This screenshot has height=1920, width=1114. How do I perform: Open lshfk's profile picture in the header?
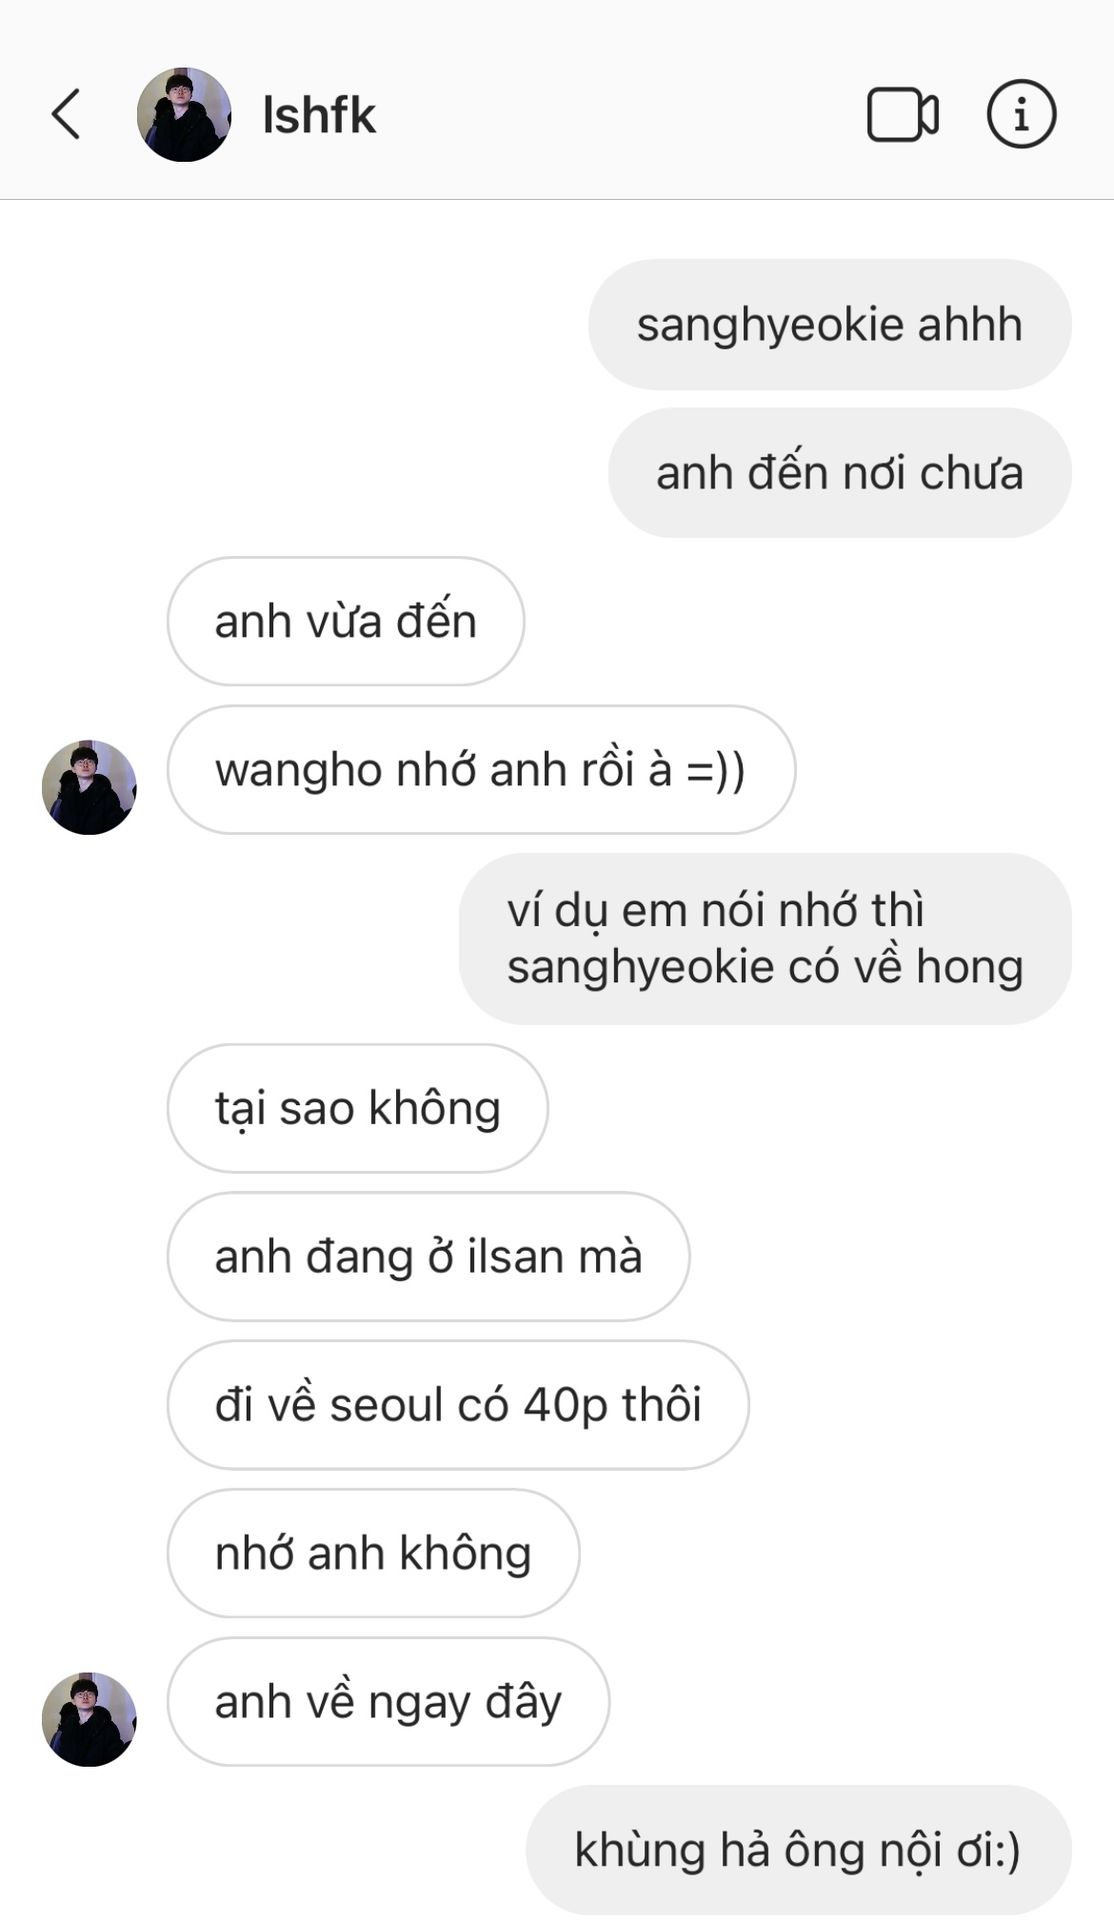[x=184, y=114]
